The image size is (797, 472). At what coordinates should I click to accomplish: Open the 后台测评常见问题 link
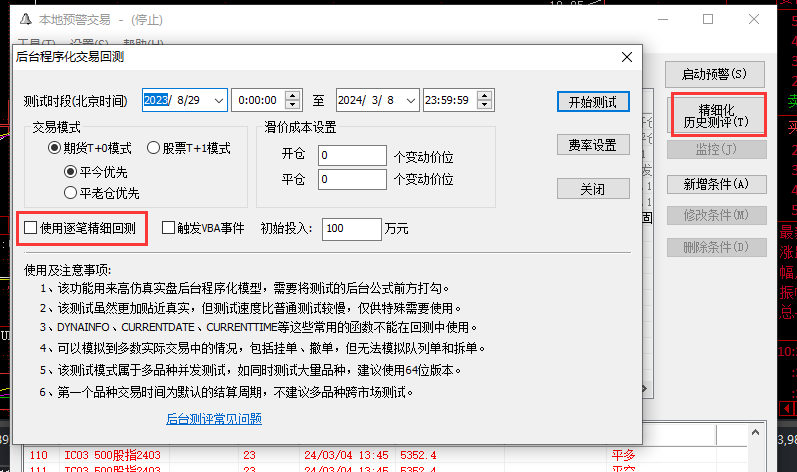(x=214, y=419)
